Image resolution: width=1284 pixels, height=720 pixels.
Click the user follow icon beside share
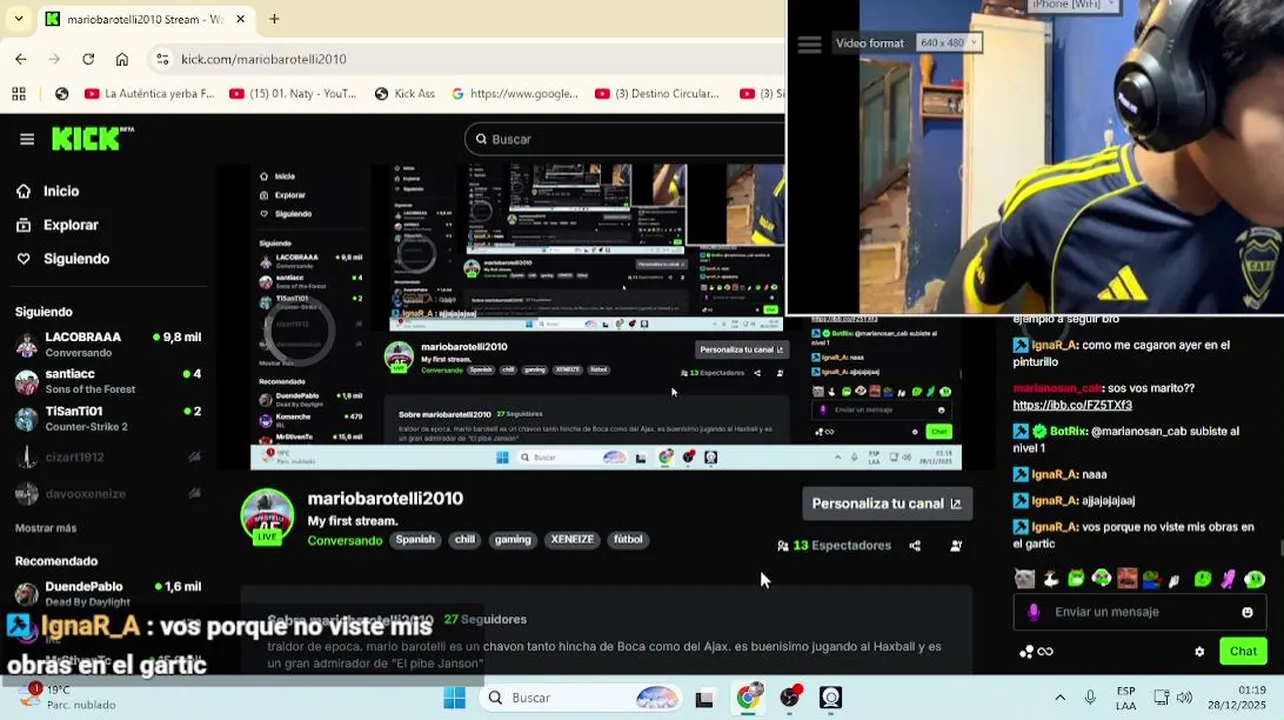956,546
